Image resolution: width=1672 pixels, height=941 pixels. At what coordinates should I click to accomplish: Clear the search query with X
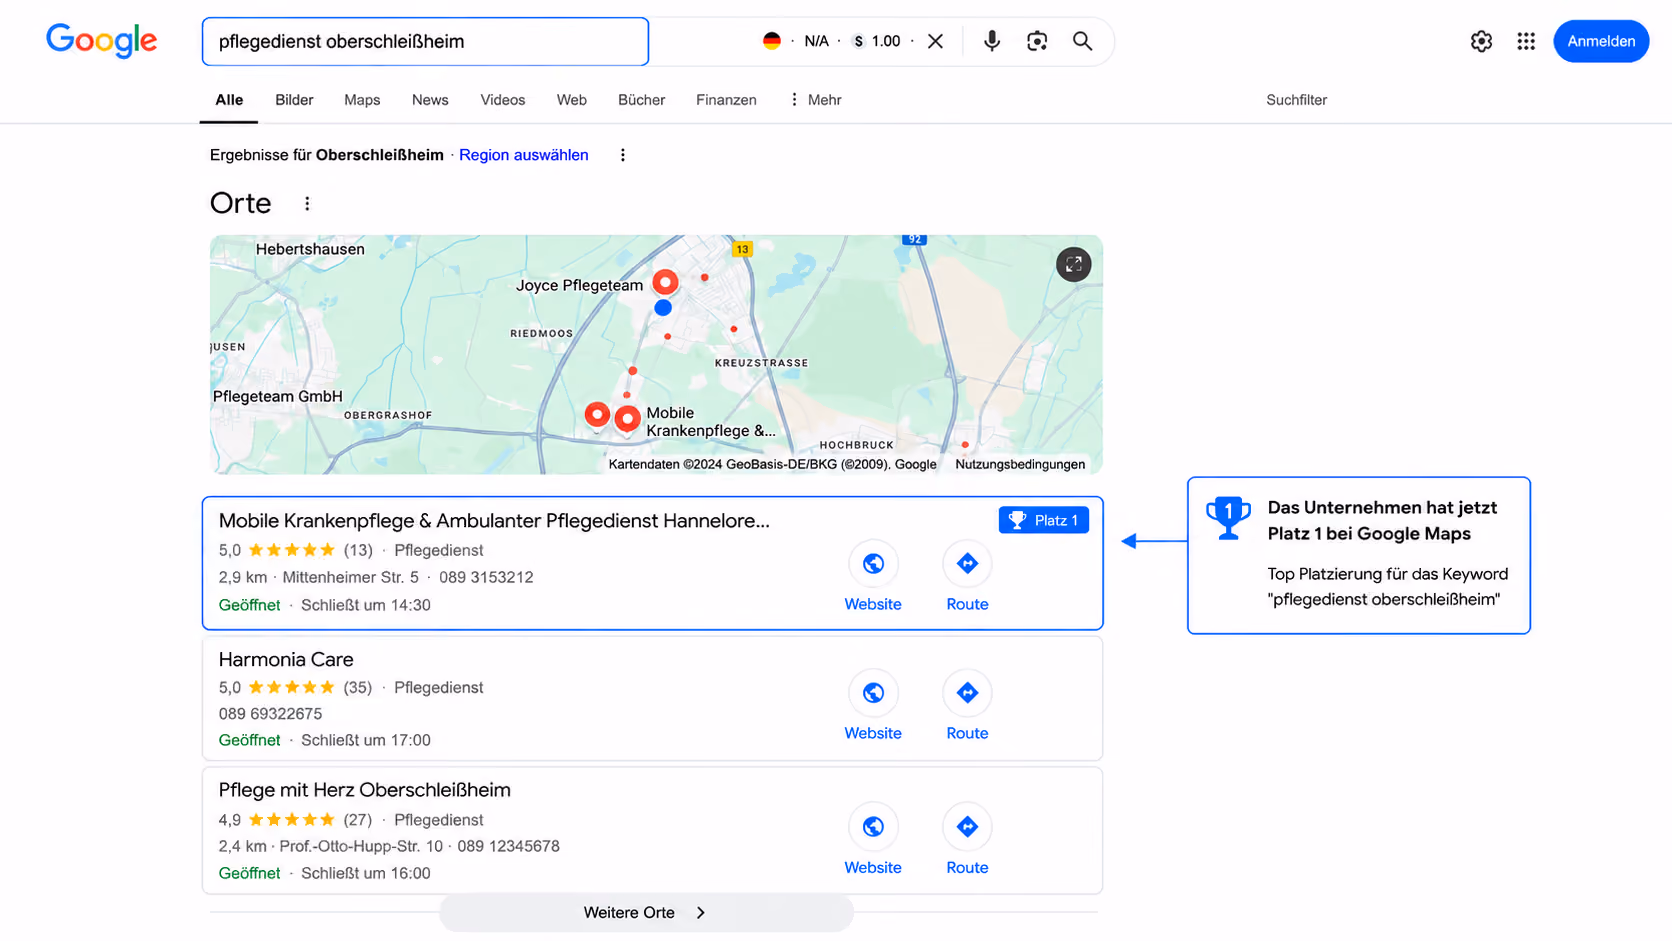pyautogui.click(x=935, y=41)
